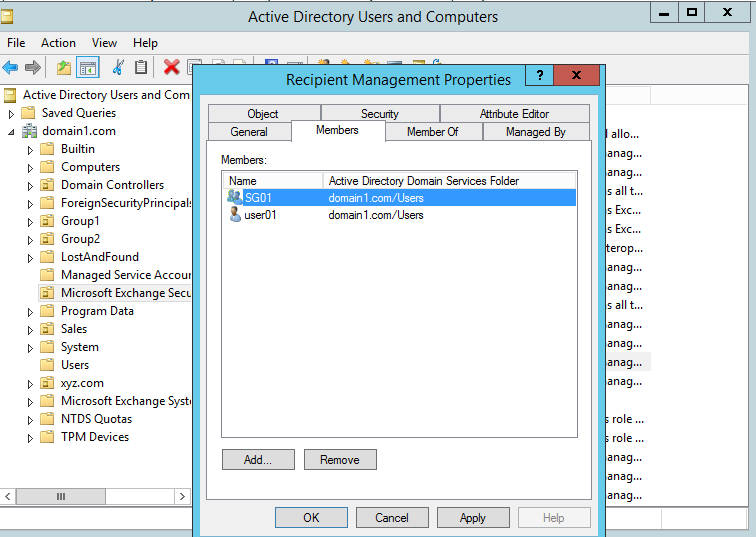
Task: Switch to the Security tab
Action: (380, 114)
